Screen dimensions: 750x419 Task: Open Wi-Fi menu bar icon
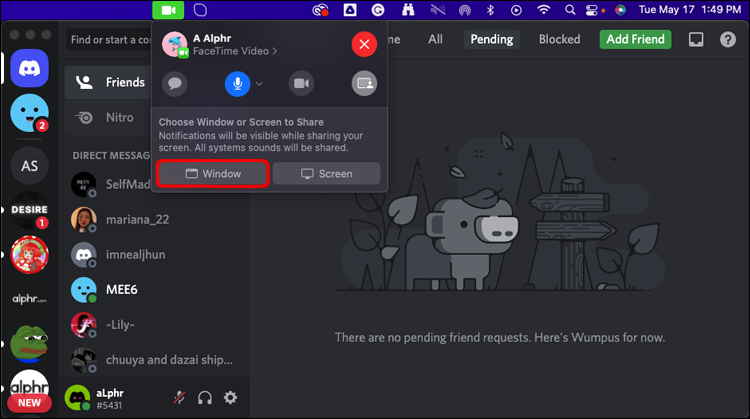point(543,10)
